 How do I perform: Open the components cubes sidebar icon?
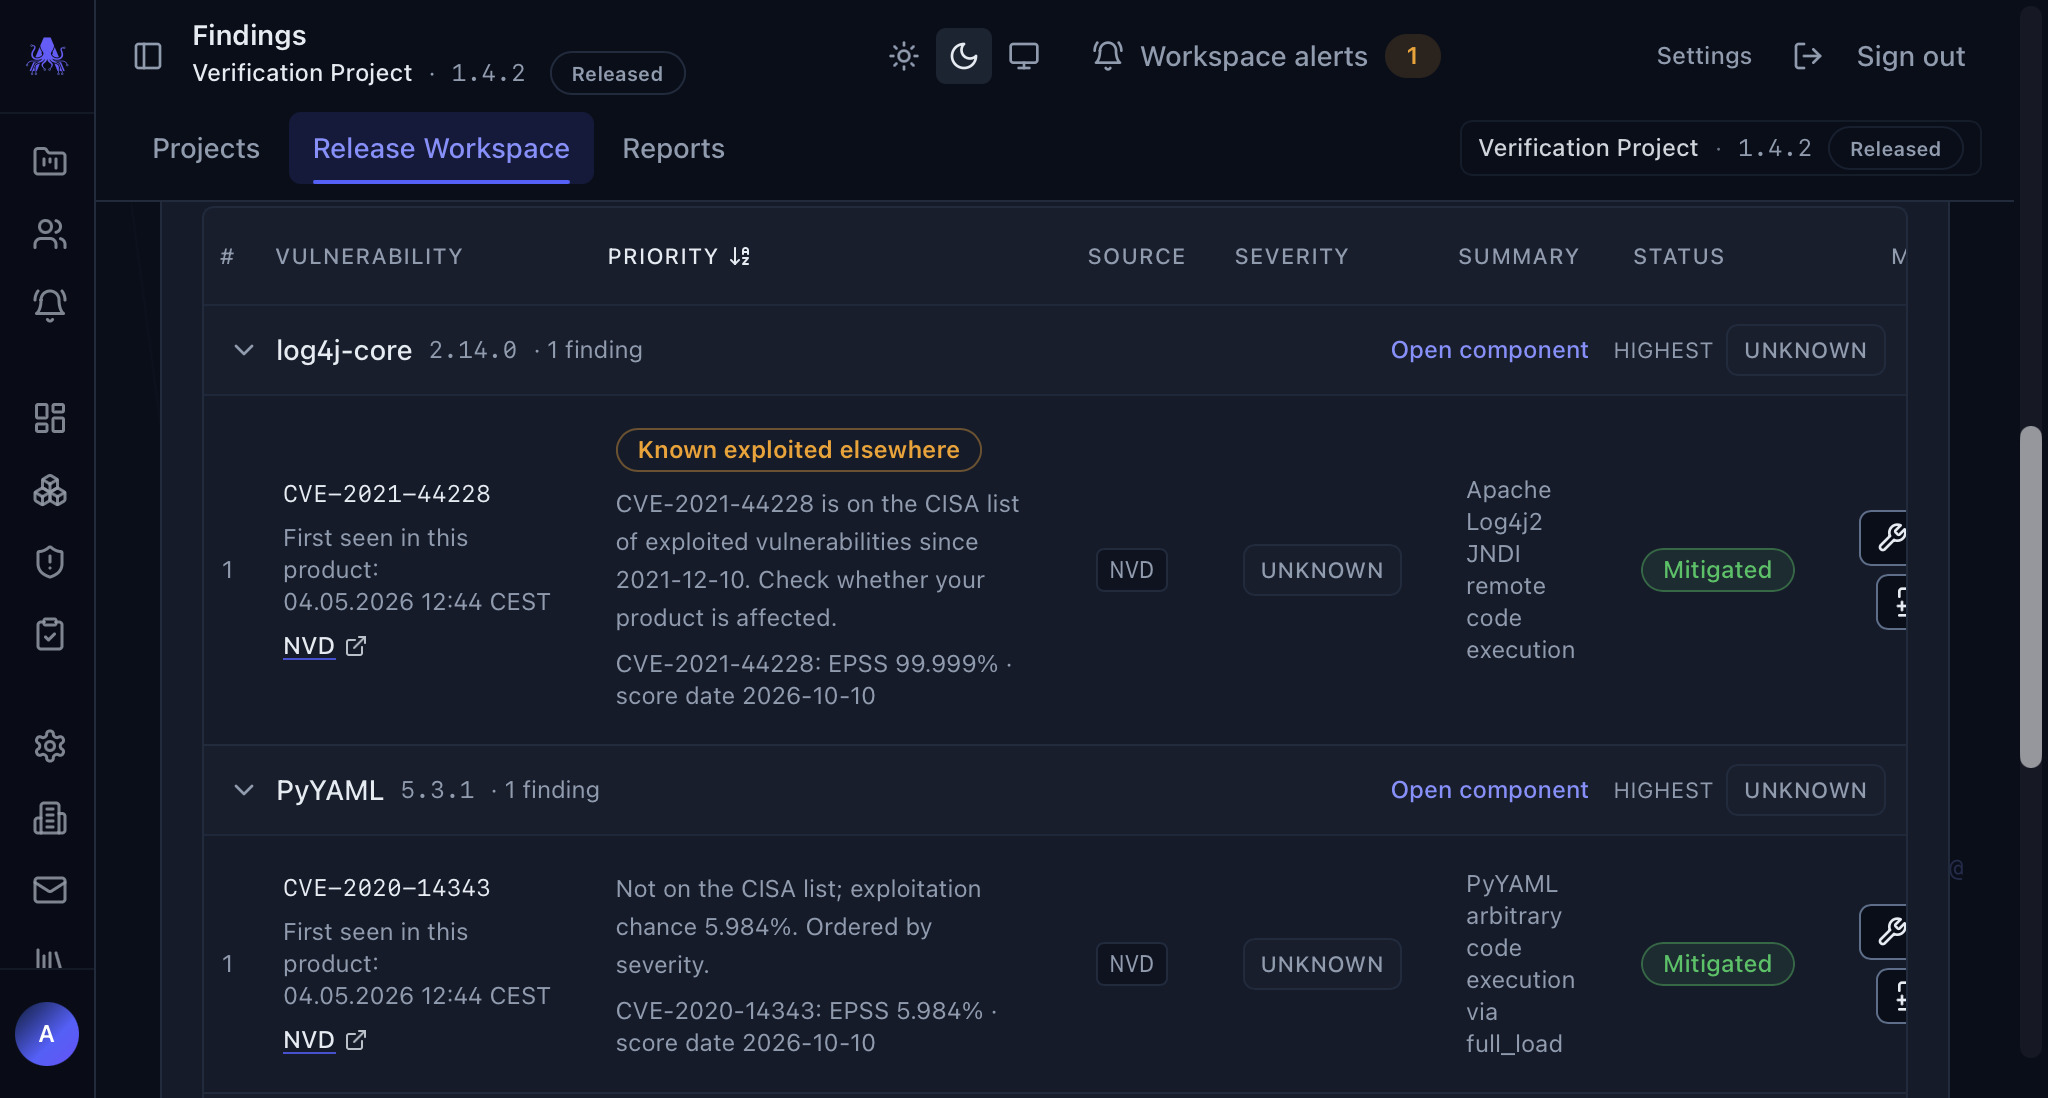pos(50,490)
